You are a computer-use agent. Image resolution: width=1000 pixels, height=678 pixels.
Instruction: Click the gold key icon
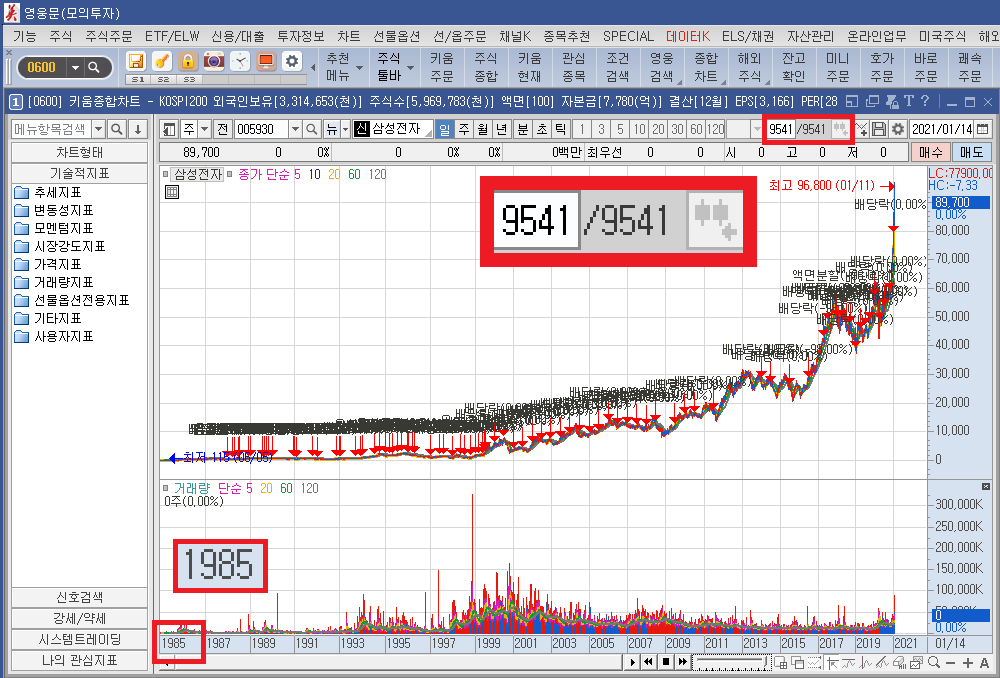pos(162,61)
